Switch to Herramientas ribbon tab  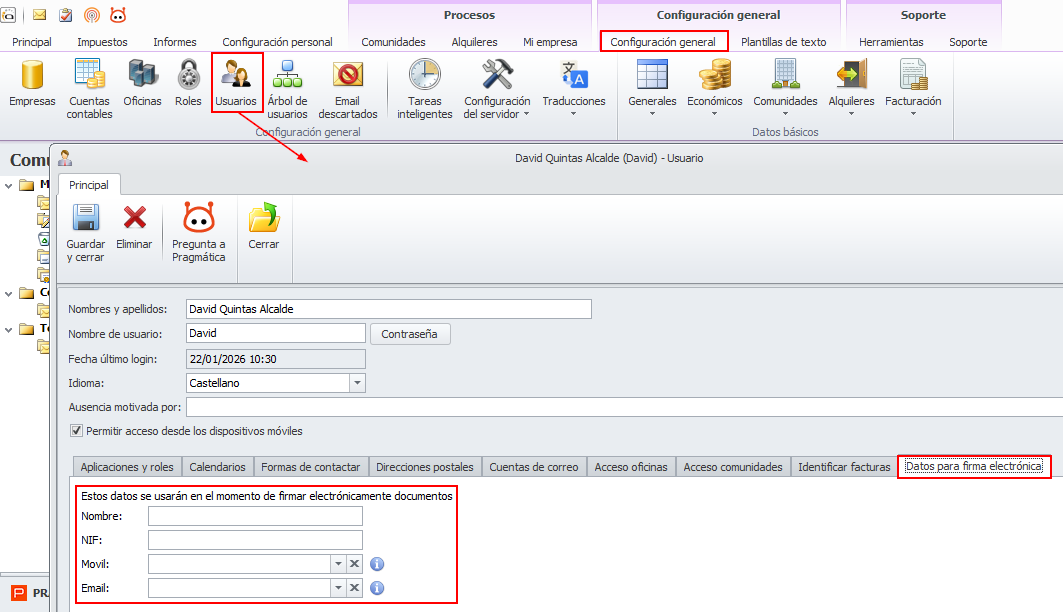(891, 42)
